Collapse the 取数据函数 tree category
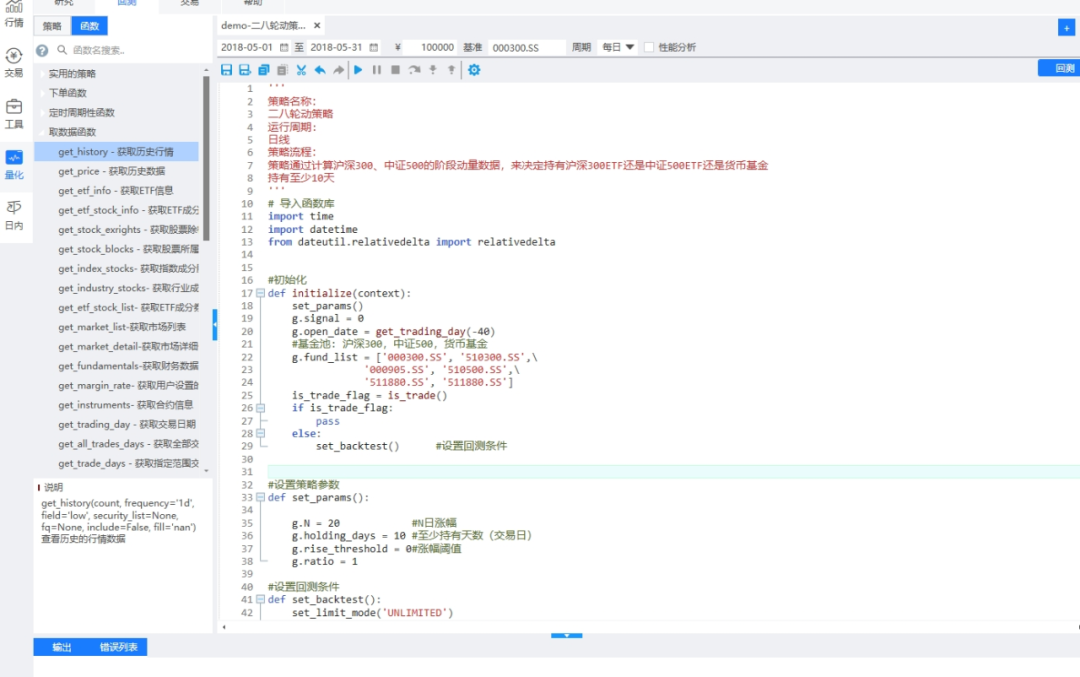The width and height of the screenshot is (1080, 677). (72, 132)
